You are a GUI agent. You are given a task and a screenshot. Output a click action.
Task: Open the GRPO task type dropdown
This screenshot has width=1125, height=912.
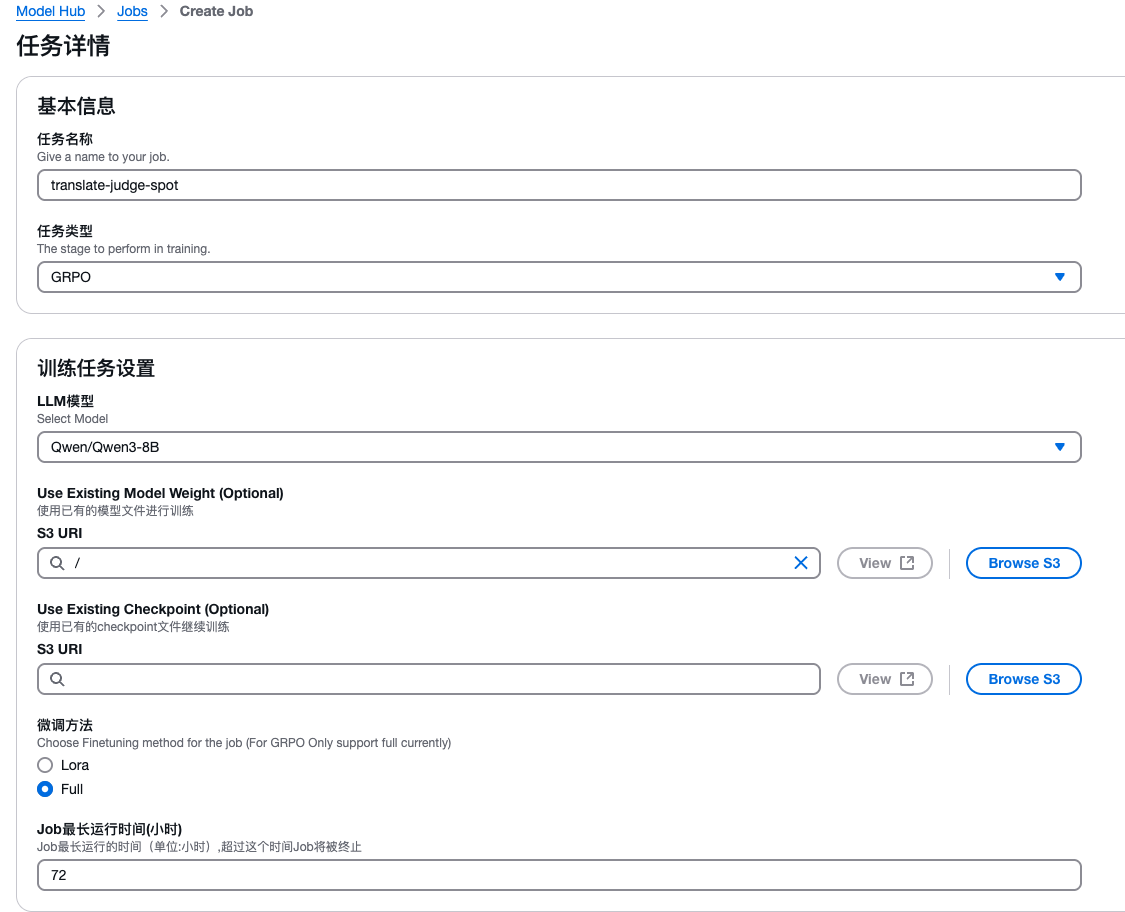click(x=559, y=277)
